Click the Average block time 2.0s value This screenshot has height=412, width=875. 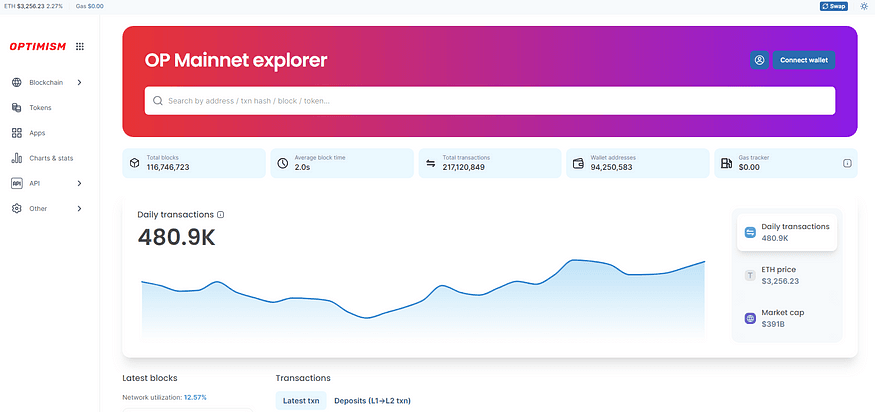tap(301, 167)
